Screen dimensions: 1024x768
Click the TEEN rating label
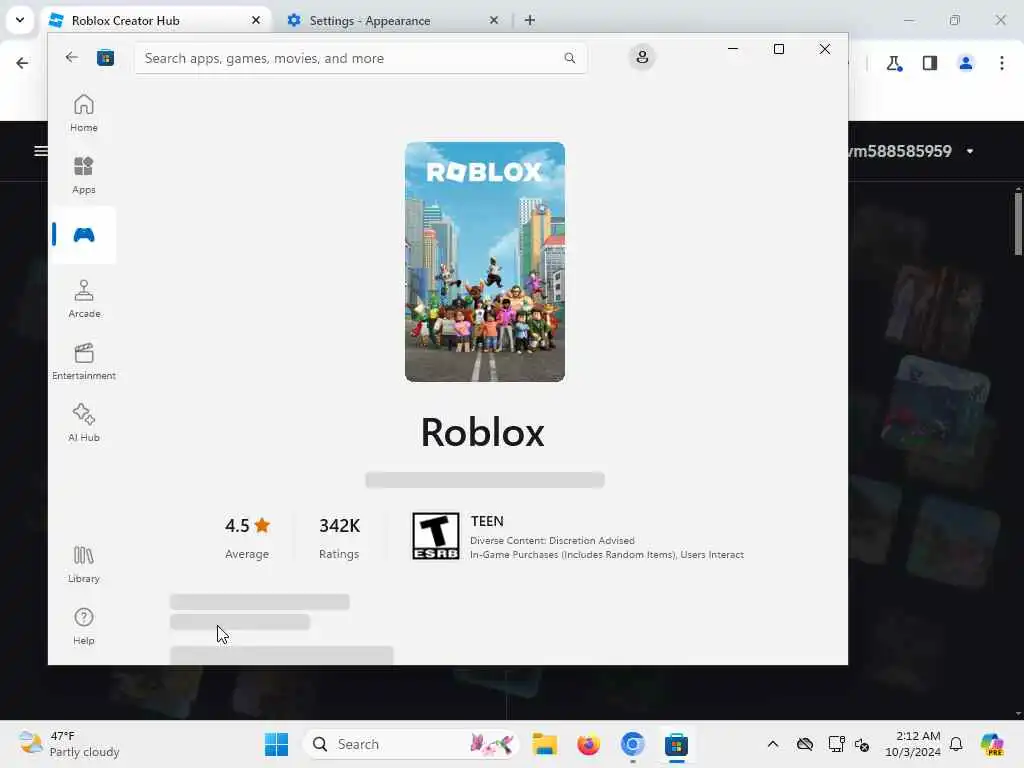pyautogui.click(x=487, y=521)
